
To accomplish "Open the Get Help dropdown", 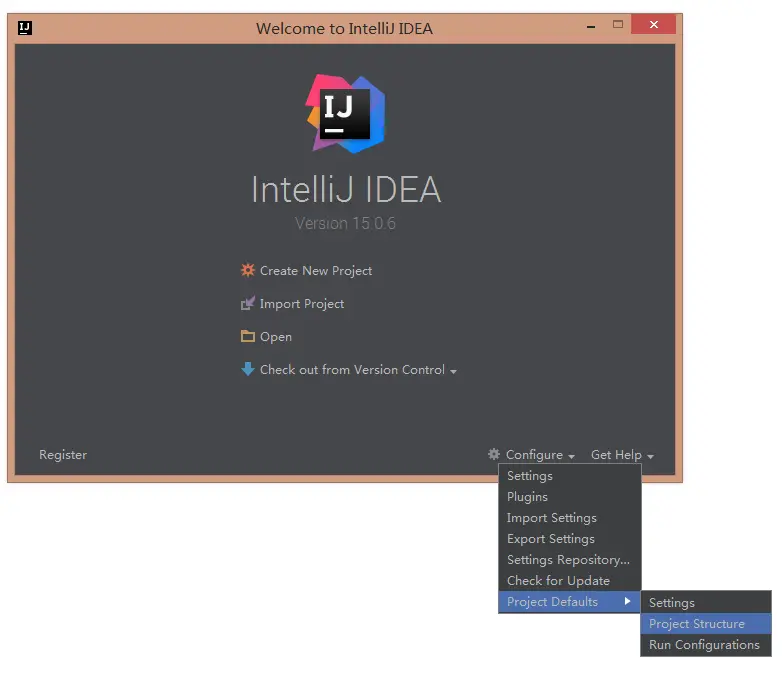I will click(x=622, y=455).
